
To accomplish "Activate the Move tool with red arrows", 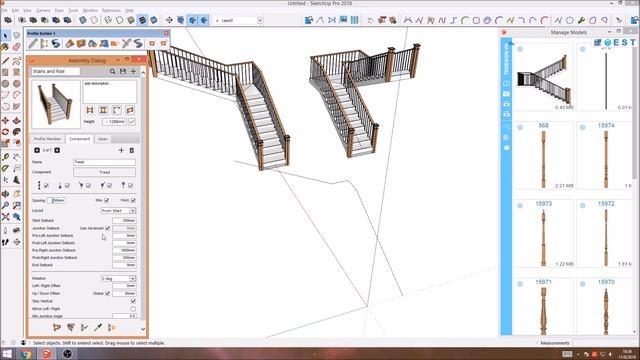I will 5,120.
